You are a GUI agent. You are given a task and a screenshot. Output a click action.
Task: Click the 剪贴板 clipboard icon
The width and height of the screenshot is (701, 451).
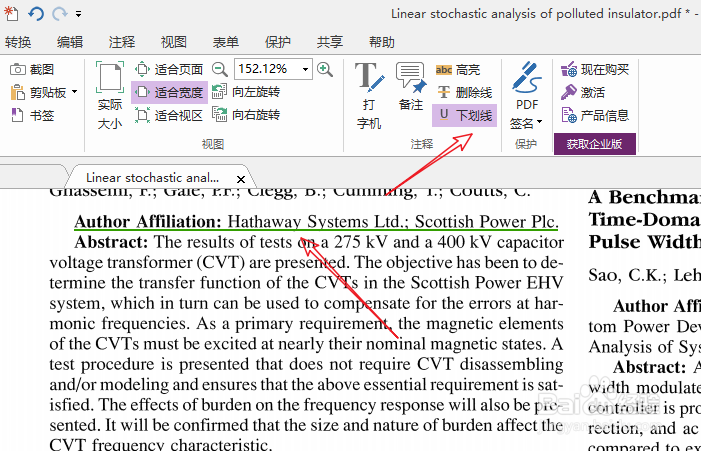tap(17, 93)
